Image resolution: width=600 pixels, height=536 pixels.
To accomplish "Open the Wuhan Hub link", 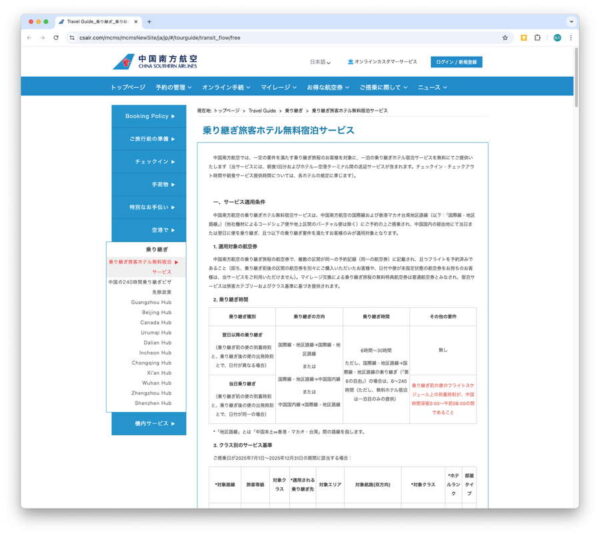I will pyautogui.click(x=157, y=383).
